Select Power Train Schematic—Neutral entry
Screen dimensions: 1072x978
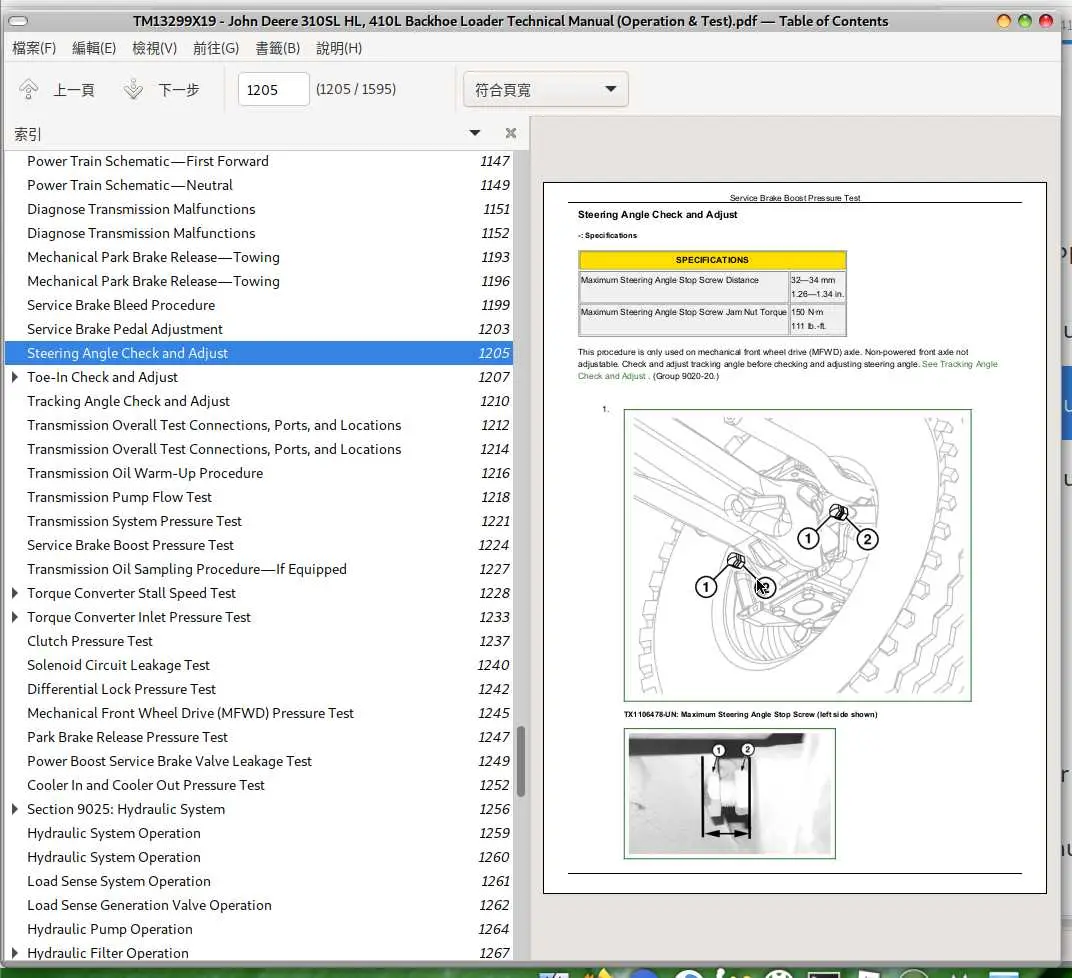258,185
